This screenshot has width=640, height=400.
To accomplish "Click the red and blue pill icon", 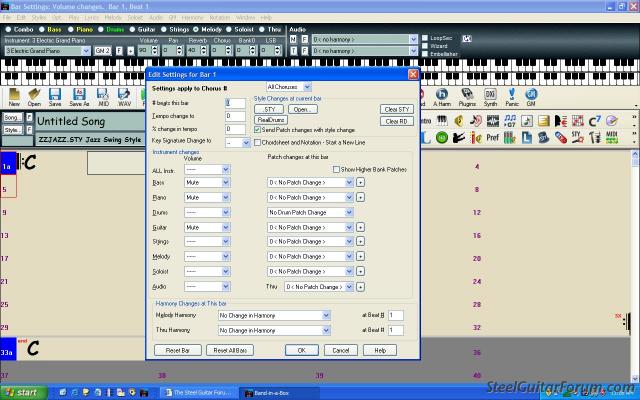I will 560,138.
